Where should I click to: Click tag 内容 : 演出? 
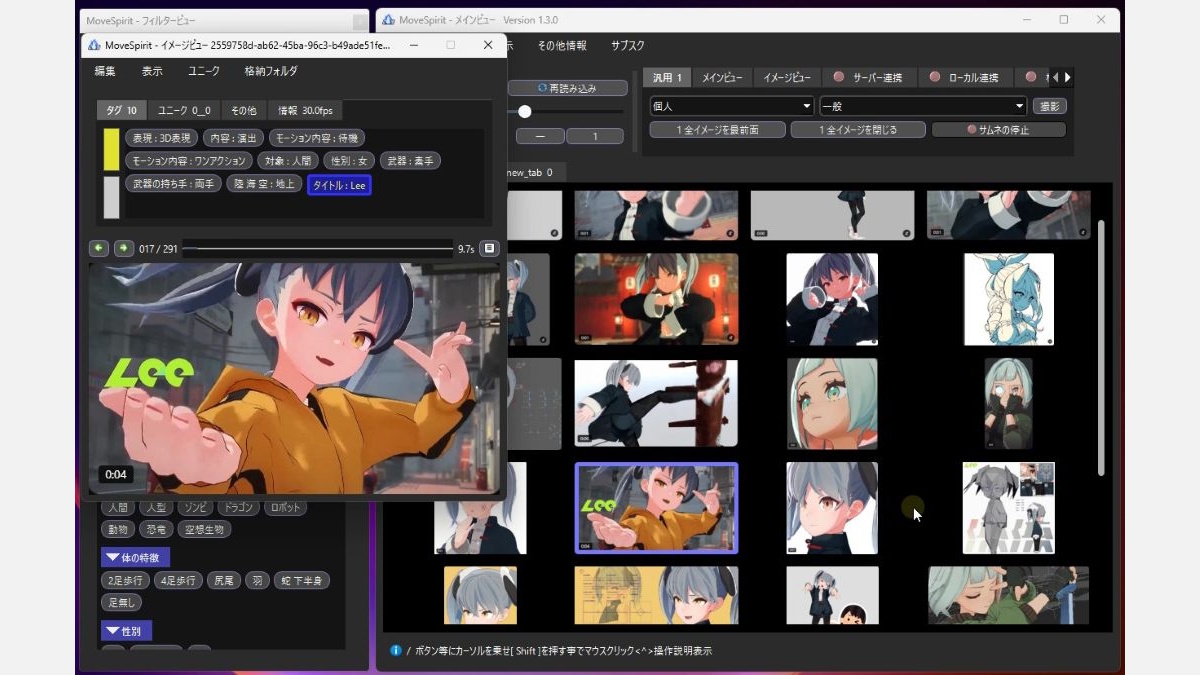pos(233,138)
